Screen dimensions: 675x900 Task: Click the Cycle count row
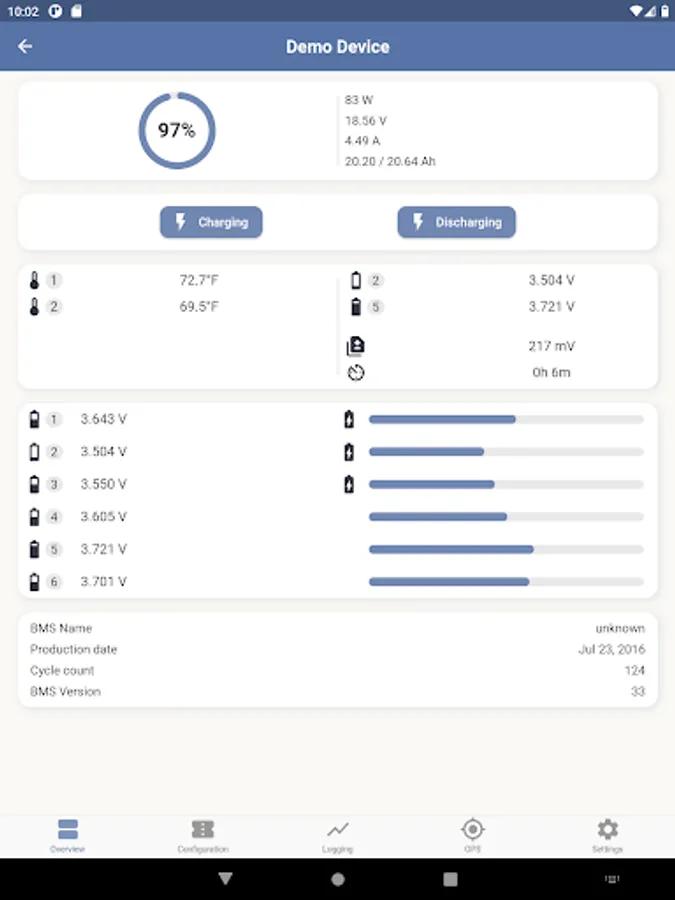coord(337,670)
